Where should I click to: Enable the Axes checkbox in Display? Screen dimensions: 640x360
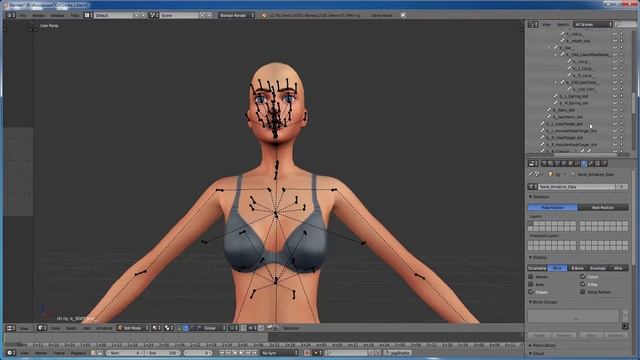click(x=531, y=284)
